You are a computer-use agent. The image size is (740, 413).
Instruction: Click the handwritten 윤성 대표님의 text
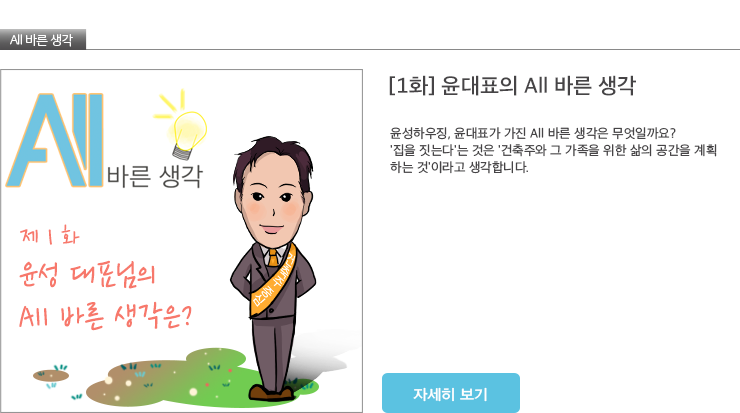point(87,275)
